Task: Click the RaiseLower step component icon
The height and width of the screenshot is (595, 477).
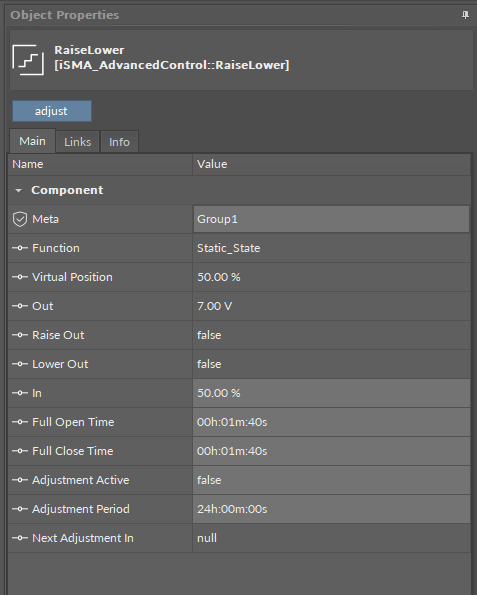Action: (28, 60)
